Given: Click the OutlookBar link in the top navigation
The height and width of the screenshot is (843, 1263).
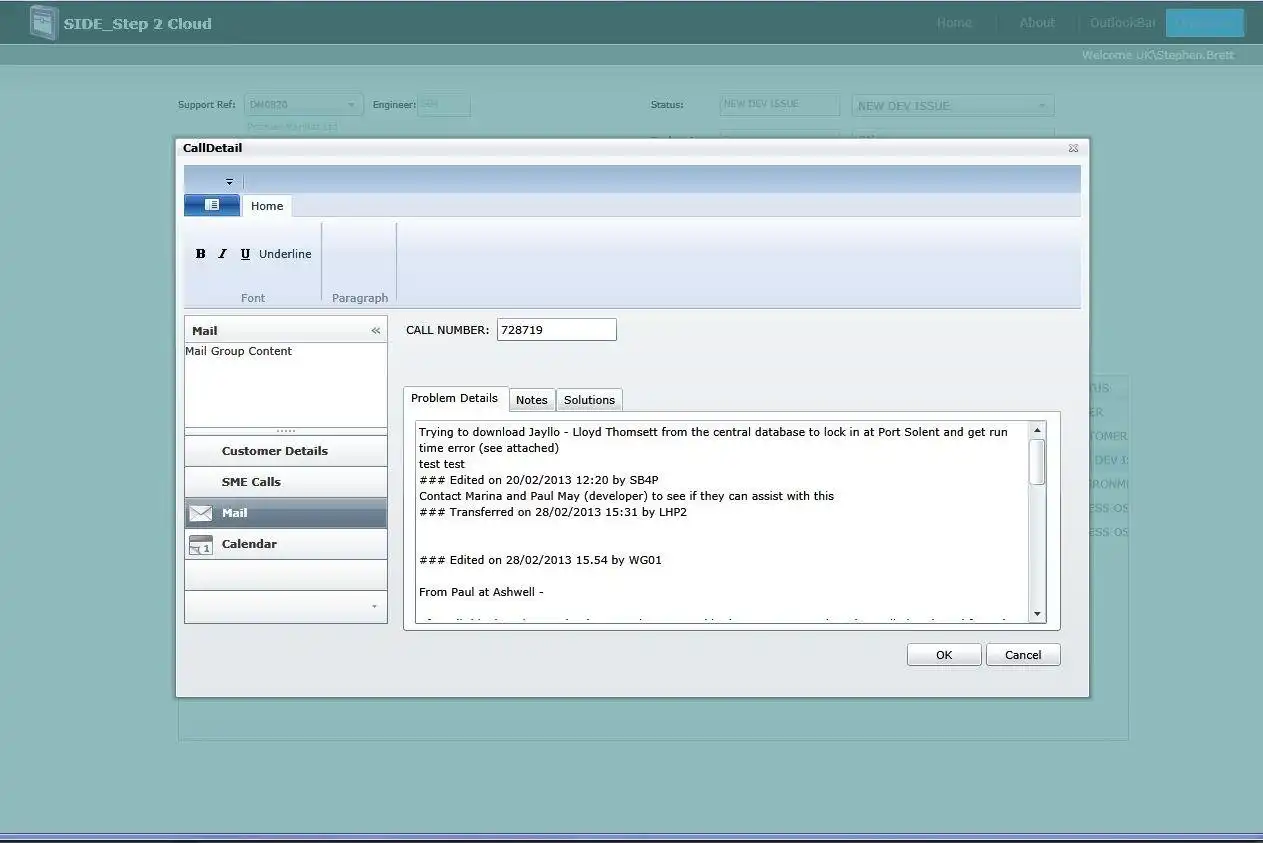Looking at the screenshot, I should (x=1123, y=23).
